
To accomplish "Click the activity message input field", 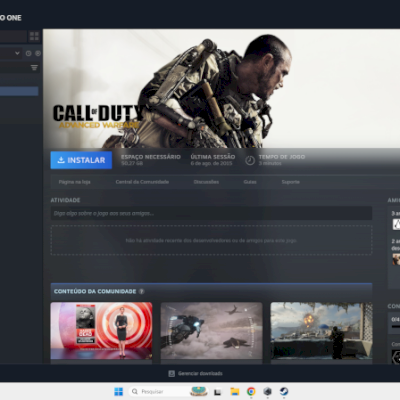I will 211,213.
